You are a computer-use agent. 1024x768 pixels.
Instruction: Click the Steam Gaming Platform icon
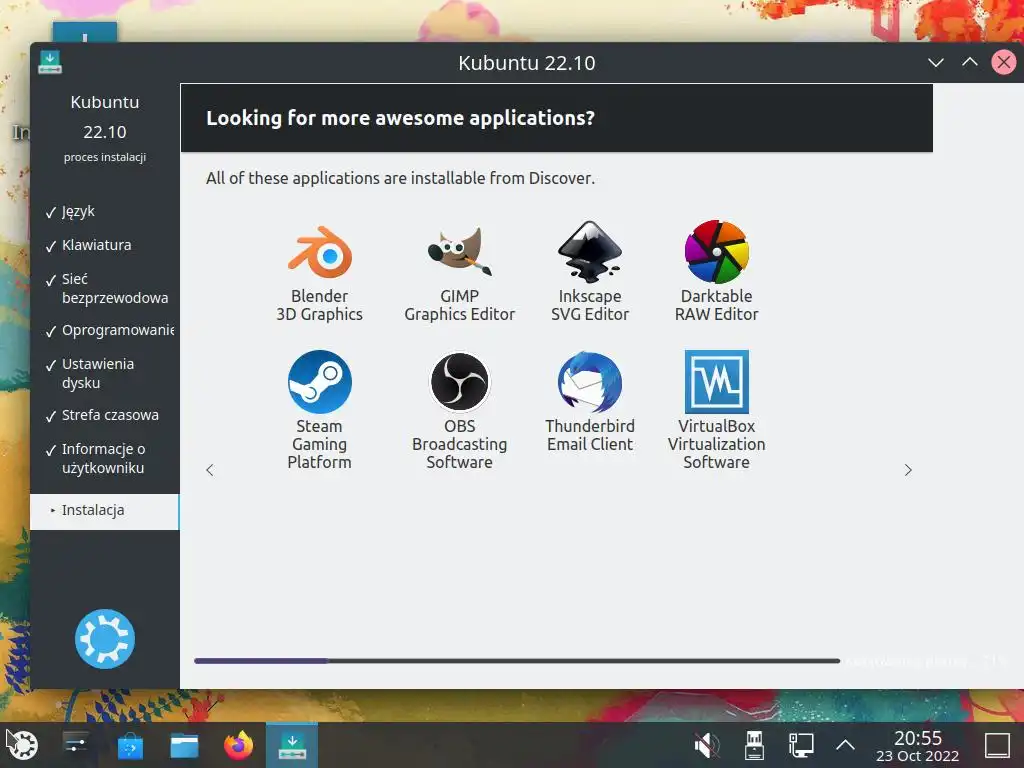[319, 382]
